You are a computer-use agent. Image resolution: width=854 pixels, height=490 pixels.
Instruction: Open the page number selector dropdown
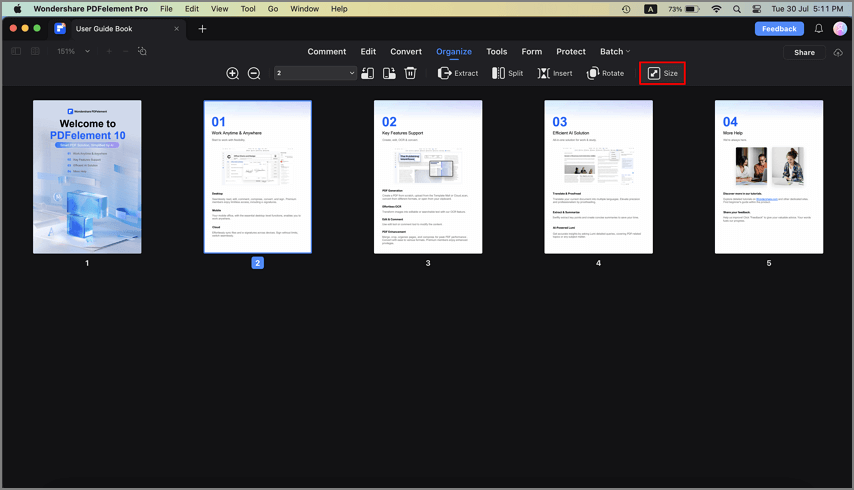315,73
